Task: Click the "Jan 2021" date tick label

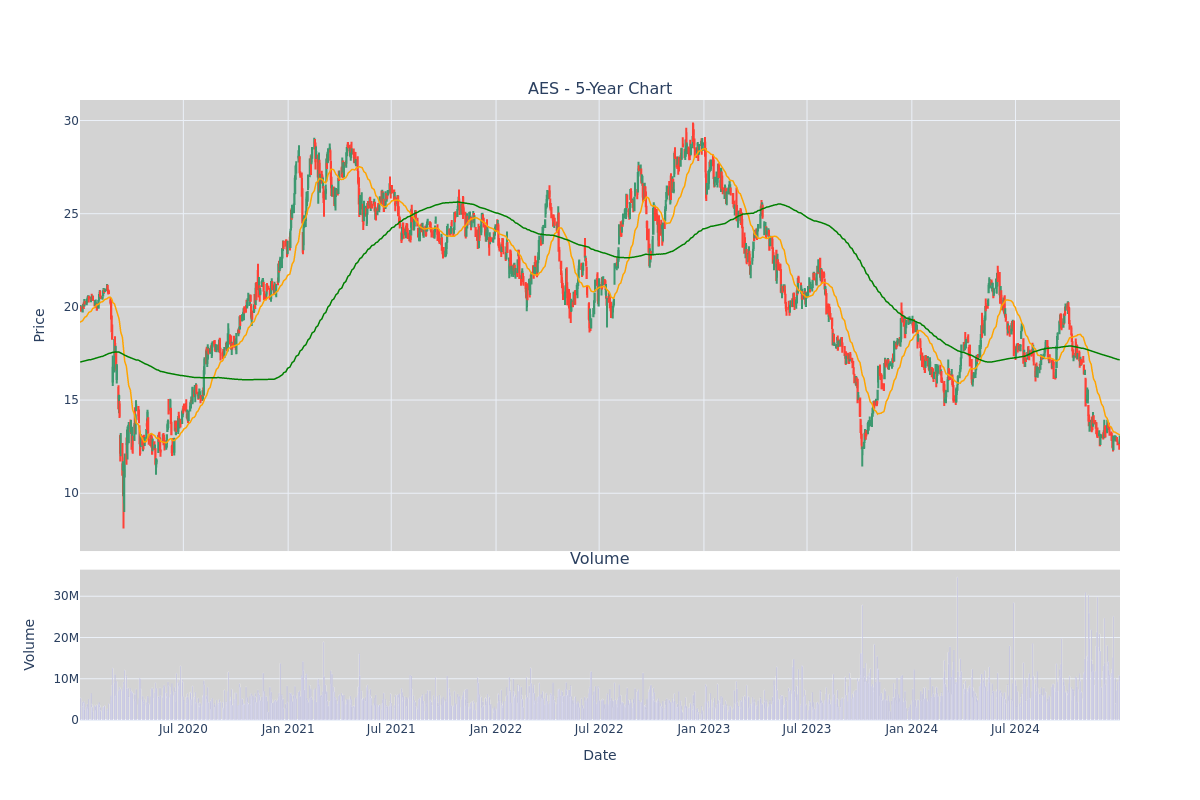Action: [x=288, y=729]
